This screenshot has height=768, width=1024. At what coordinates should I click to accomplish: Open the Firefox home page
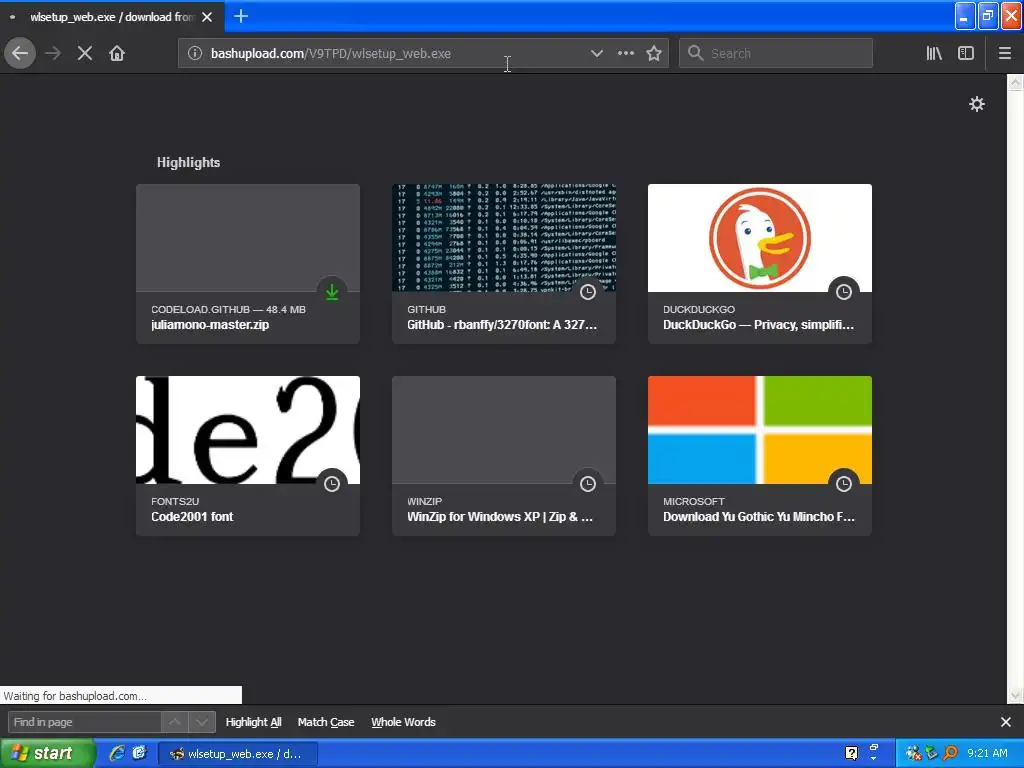pyautogui.click(x=117, y=54)
